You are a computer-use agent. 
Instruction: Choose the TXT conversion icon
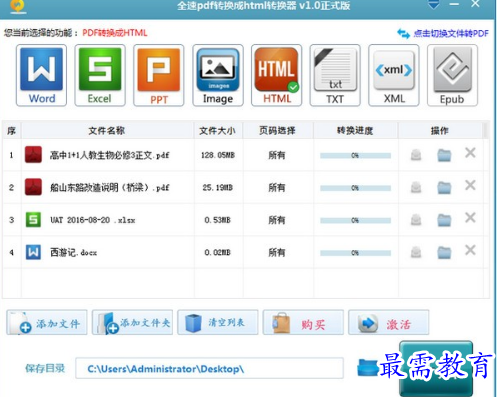[335, 75]
